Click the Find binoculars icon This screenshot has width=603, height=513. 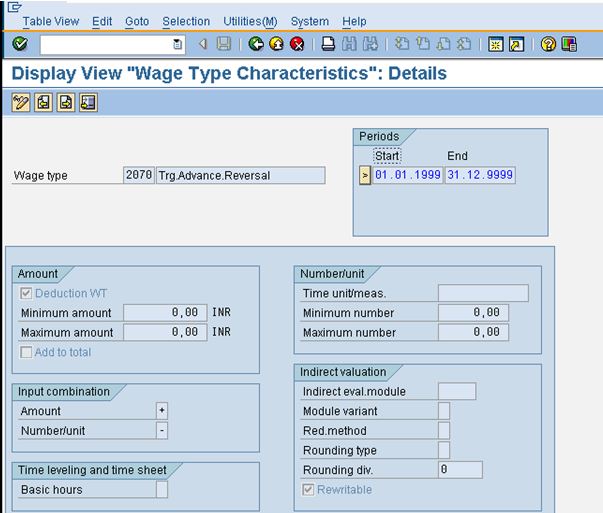349,44
